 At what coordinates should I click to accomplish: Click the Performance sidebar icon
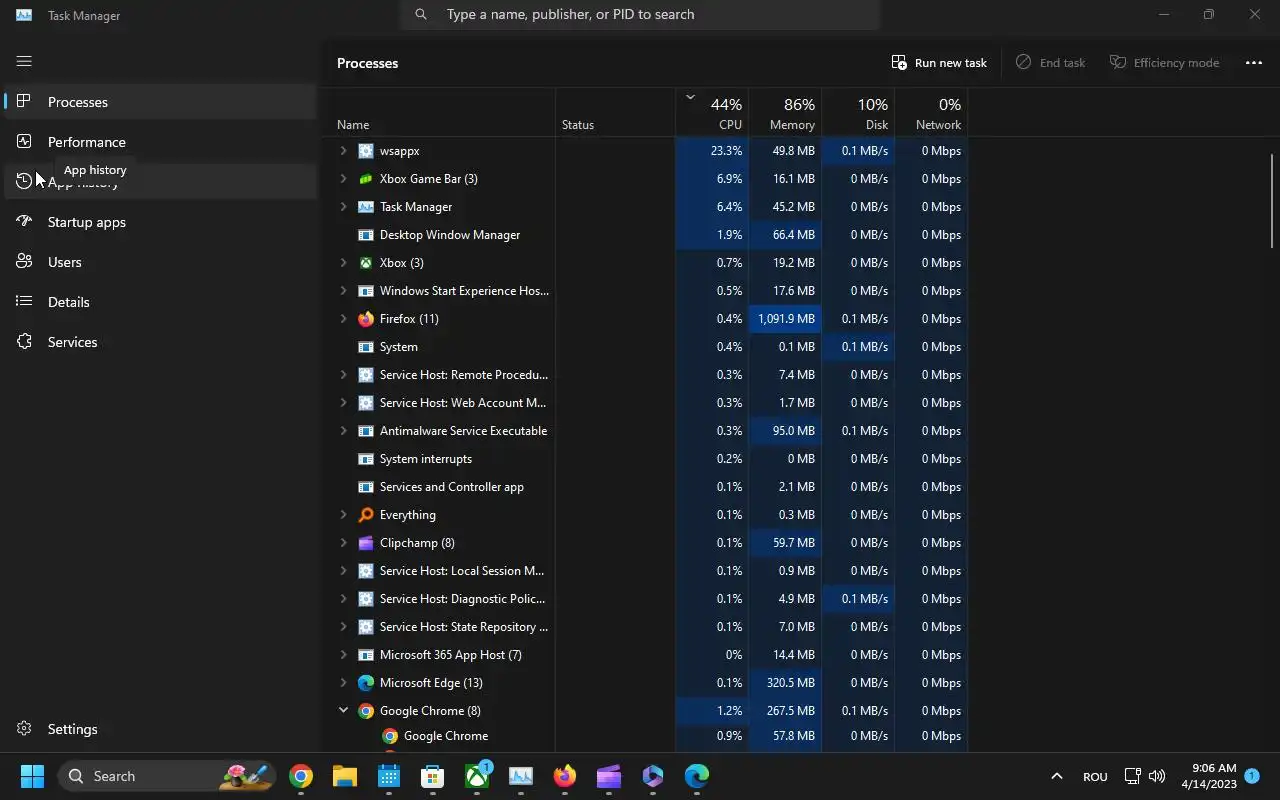(24, 142)
